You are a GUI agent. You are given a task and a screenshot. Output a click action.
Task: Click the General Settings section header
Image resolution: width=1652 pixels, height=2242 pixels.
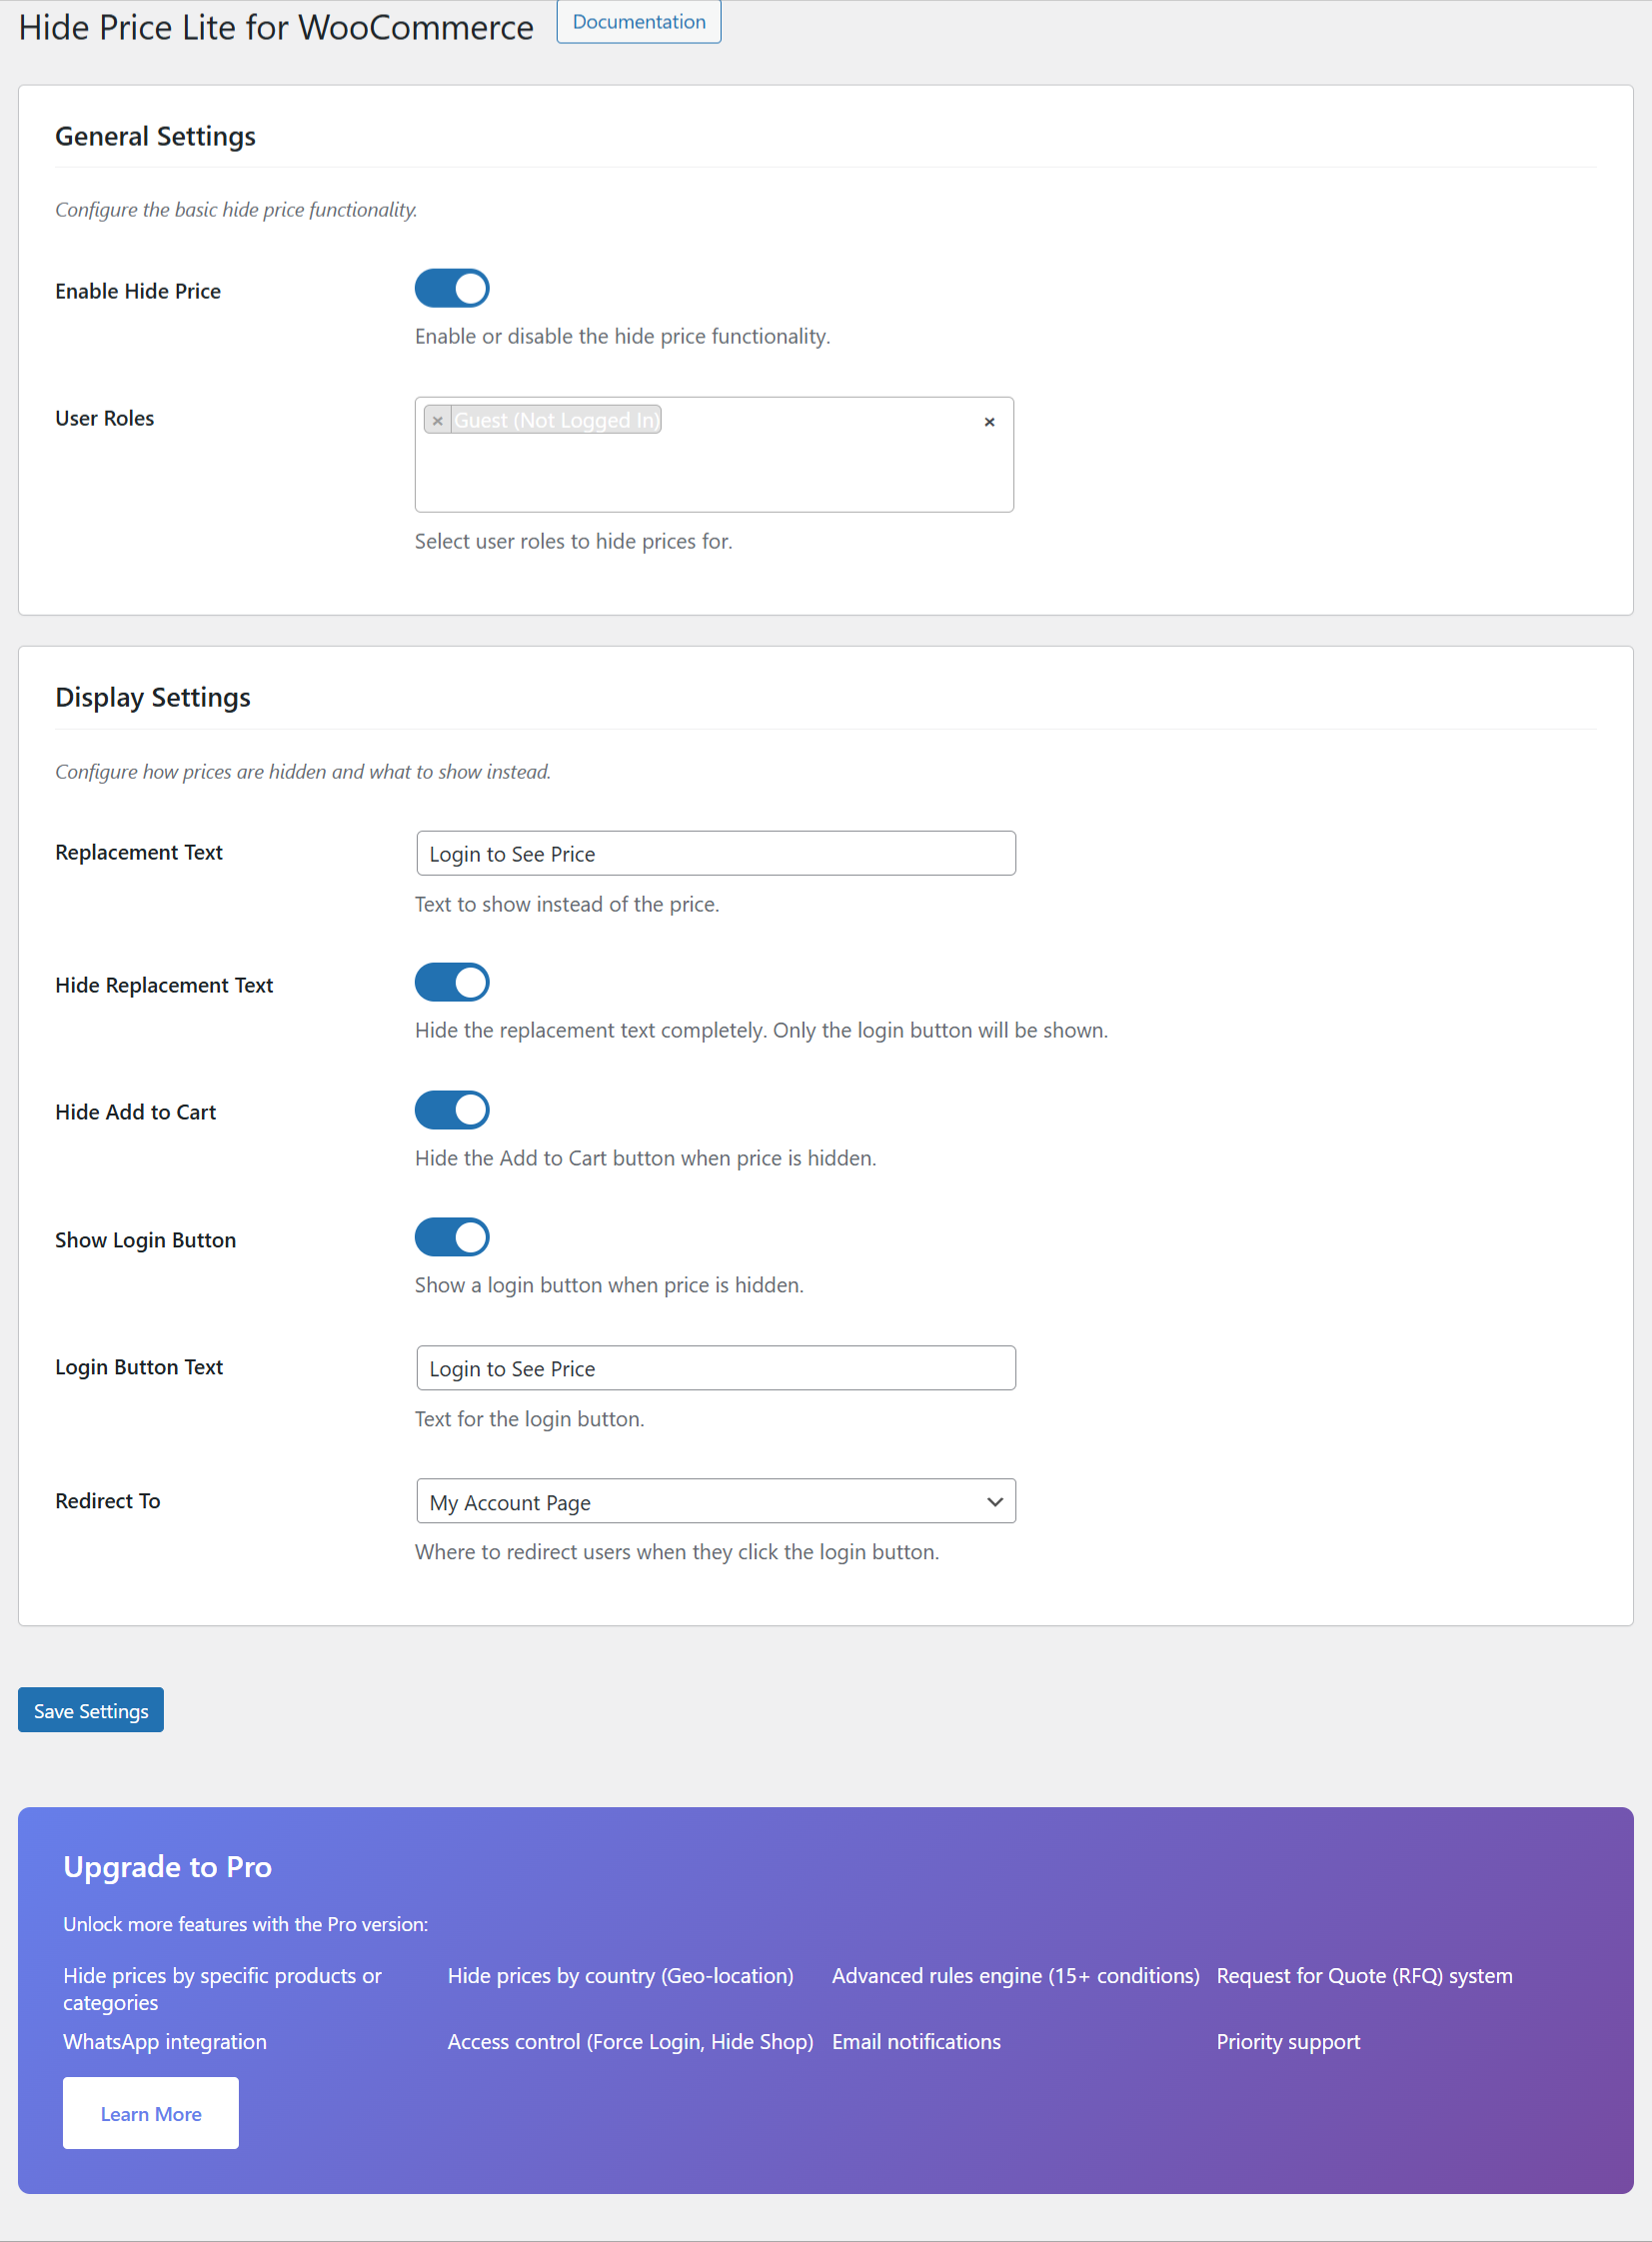coord(155,136)
